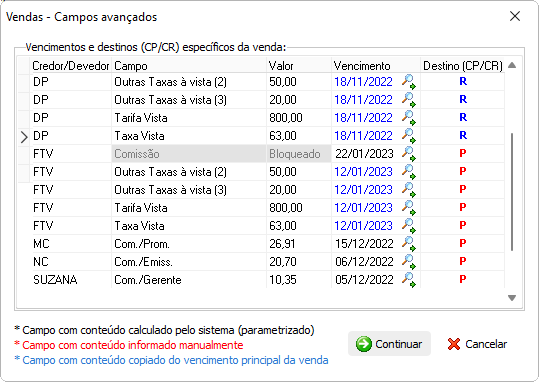The image size is (539, 382).
Task: Click date 18/11/2022 in DP Tarifa Vista row
Action: tap(363, 118)
